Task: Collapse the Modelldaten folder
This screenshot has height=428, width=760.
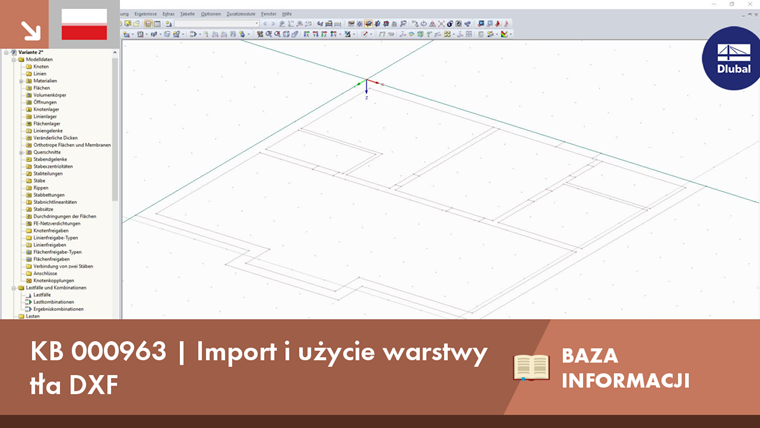Action: 14,60
